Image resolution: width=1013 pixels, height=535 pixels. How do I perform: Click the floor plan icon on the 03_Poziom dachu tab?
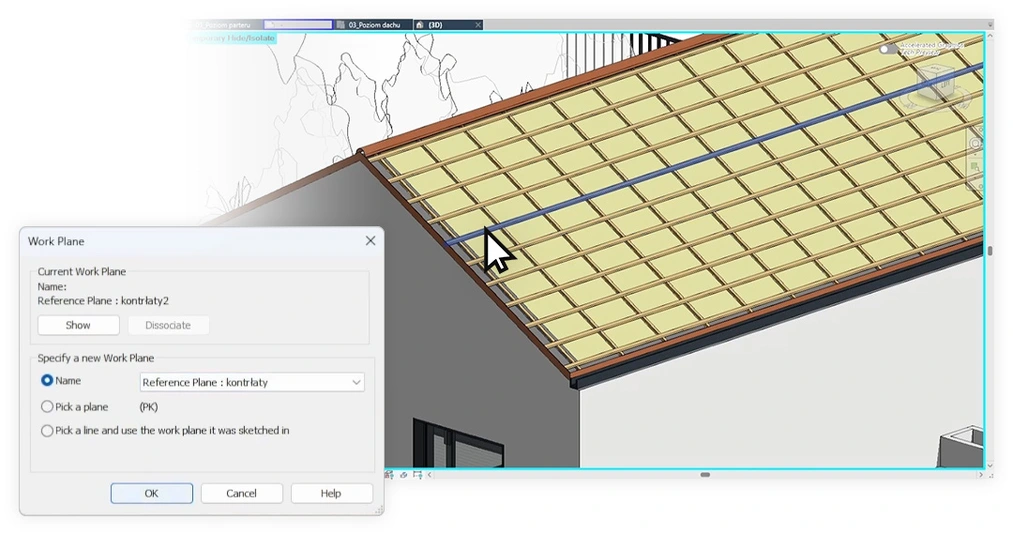[340, 25]
